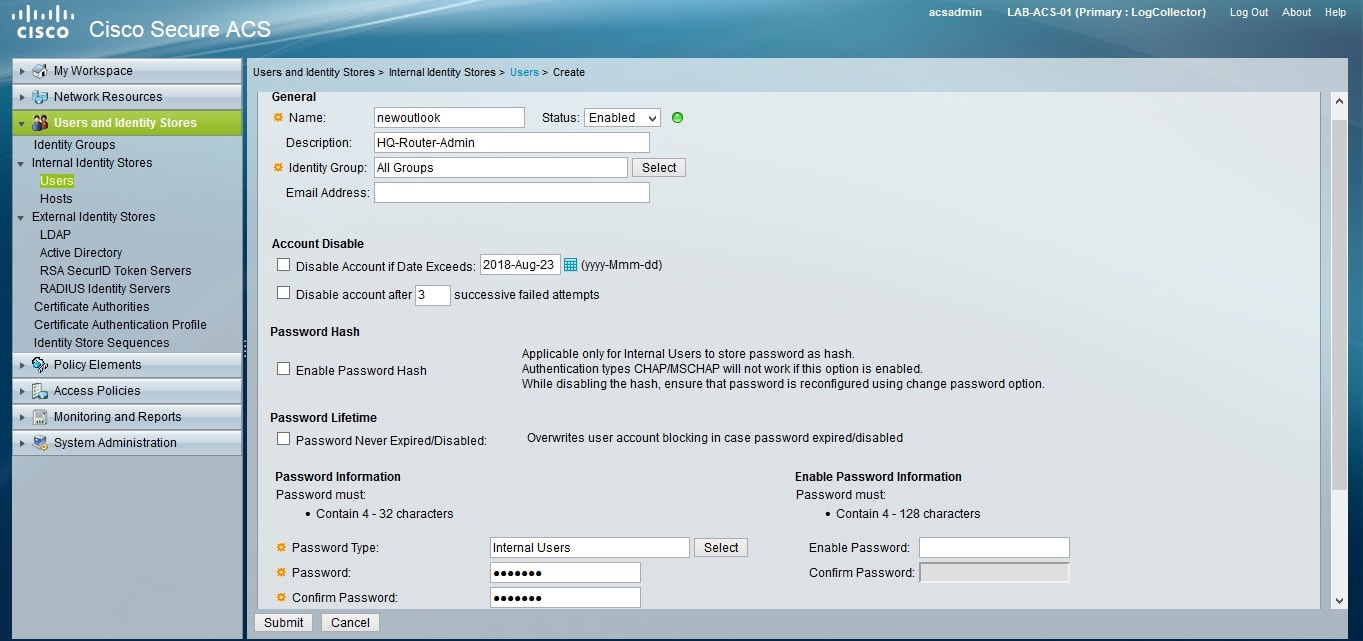Select Users under Internal Identity Stores
The height and width of the screenshot is (641, 1363).
[57, 181]
